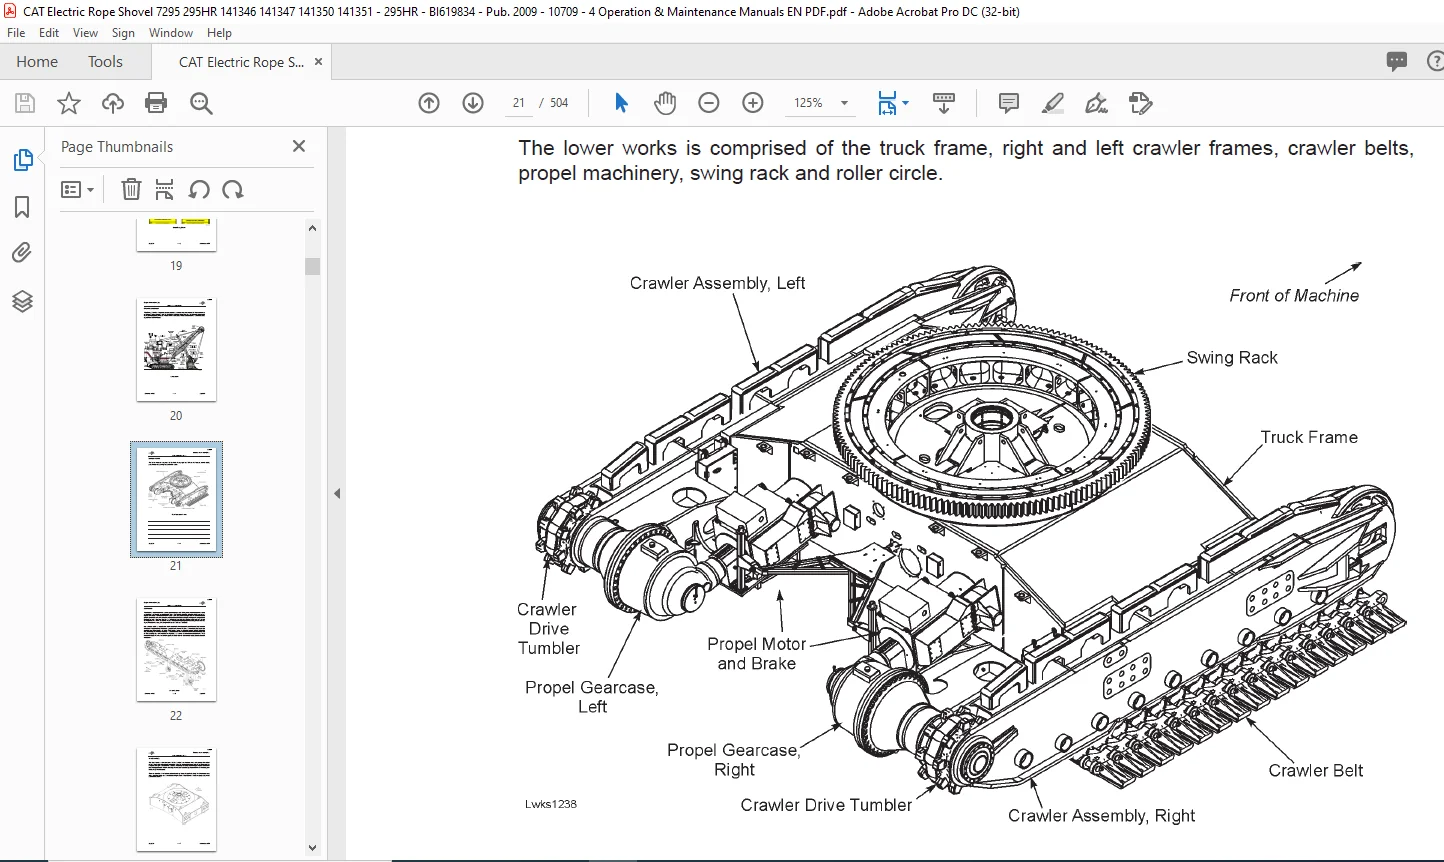Select the arrow selection tool
This screenshot has width=1444, height=862.
[621, 103]
